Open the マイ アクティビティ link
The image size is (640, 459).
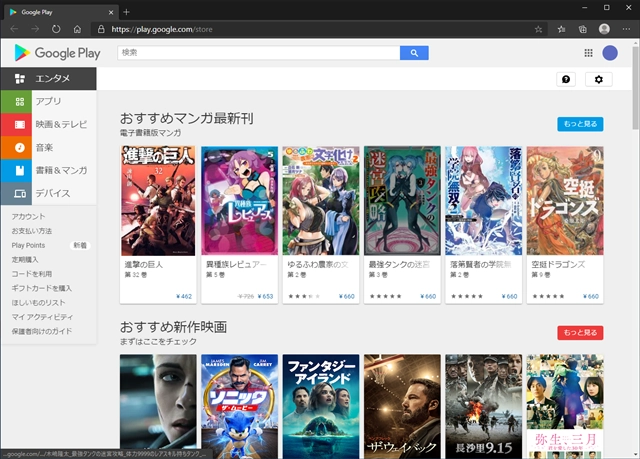42,317
